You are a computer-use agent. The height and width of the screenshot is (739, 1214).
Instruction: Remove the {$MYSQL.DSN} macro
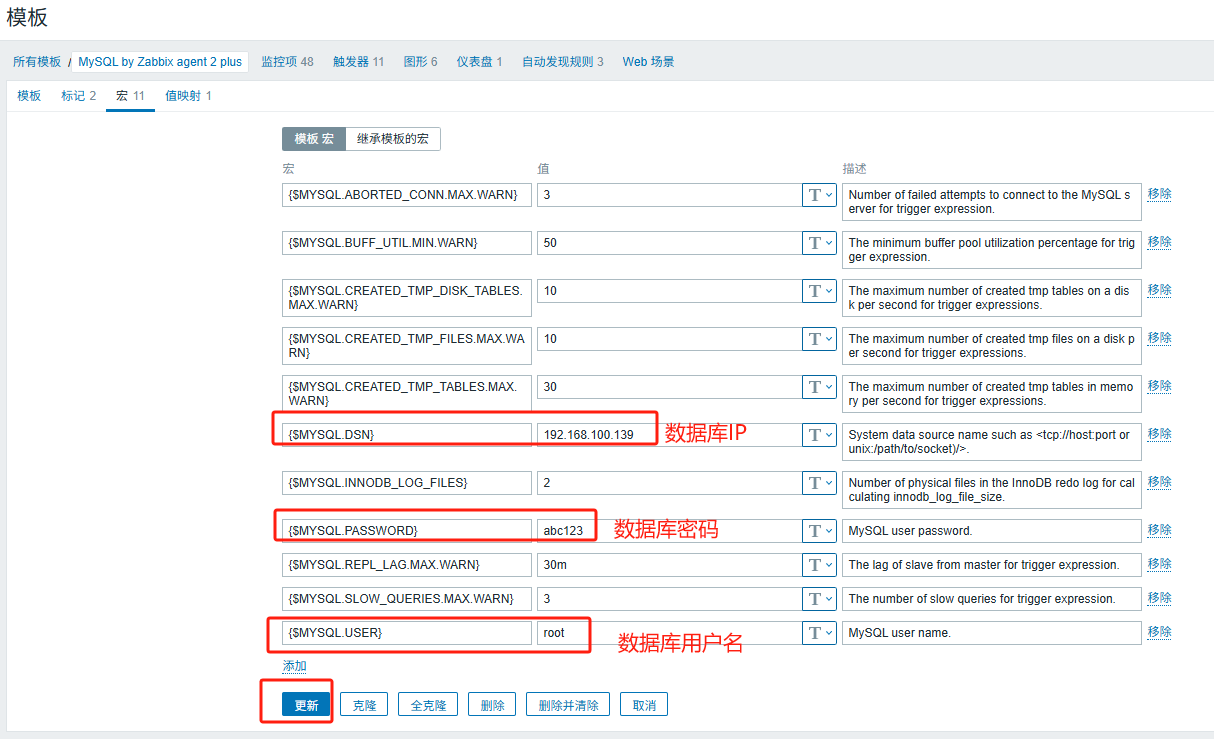click(x=1159, y=434)
